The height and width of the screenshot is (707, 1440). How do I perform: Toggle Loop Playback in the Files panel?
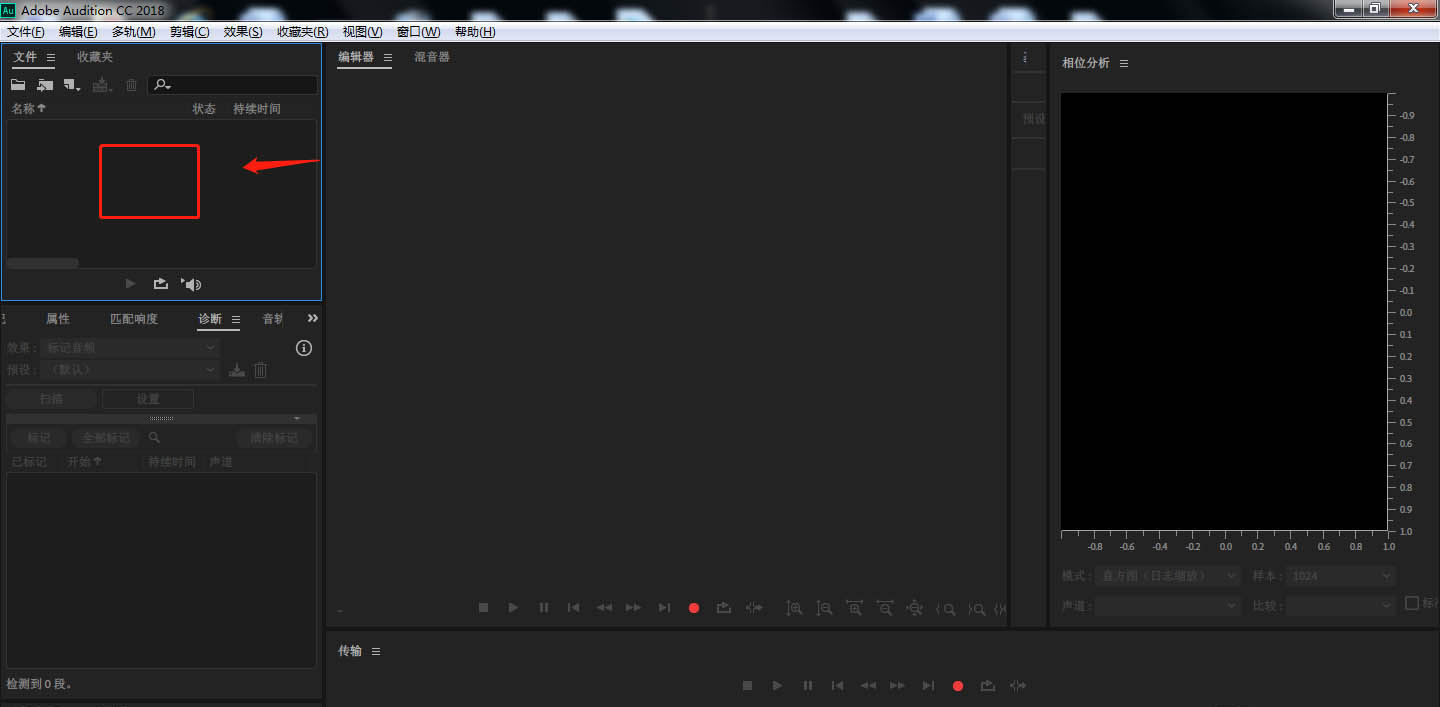pyautogui.click(x=161, y=284)
